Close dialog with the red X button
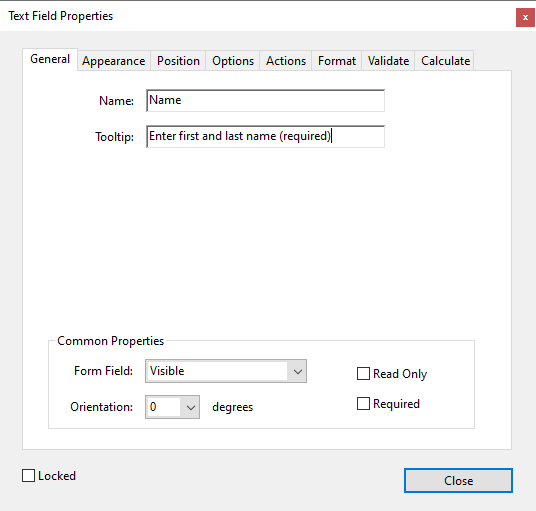 pyautogui.click(x=525, y=17)
